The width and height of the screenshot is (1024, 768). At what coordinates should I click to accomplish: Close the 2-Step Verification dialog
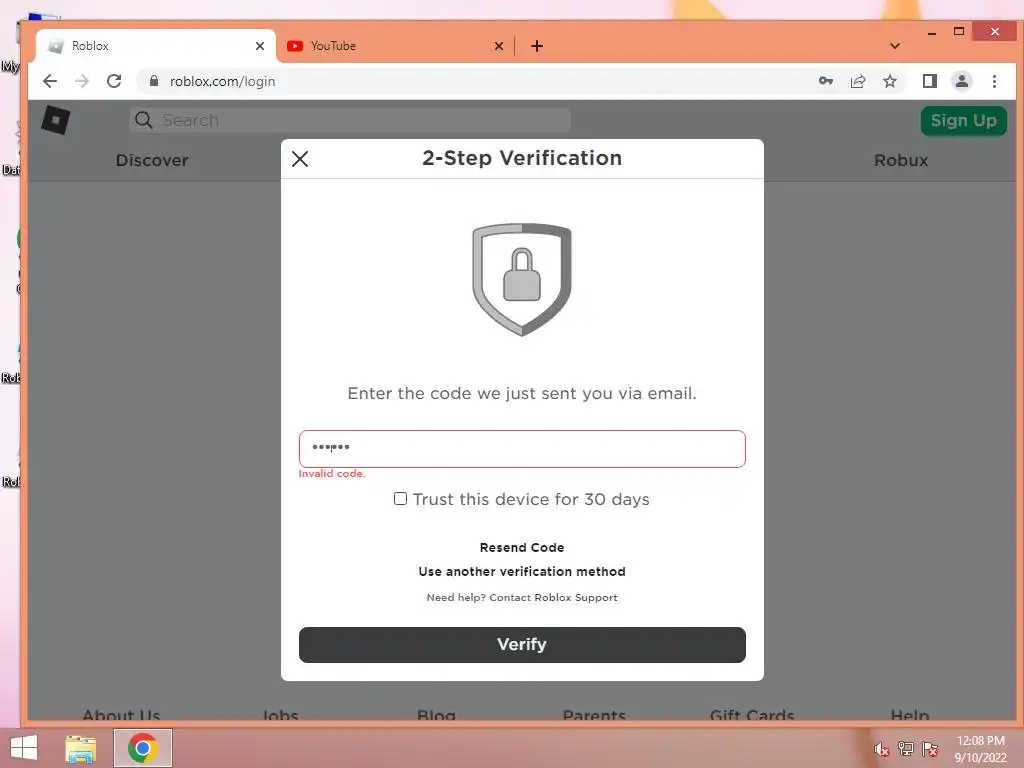300,159
